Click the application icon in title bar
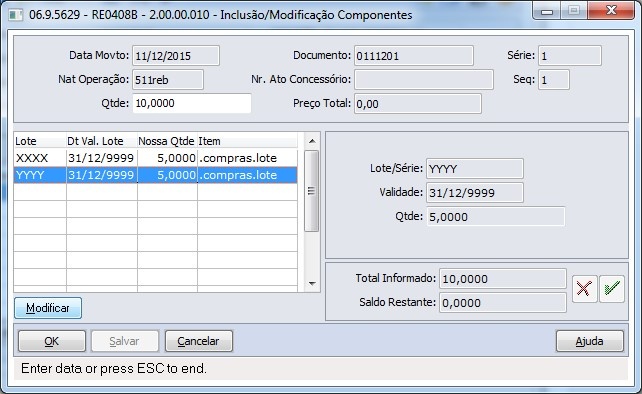This screenshot has height=394, width=642. pyautogui.click(x=16, y=15)
